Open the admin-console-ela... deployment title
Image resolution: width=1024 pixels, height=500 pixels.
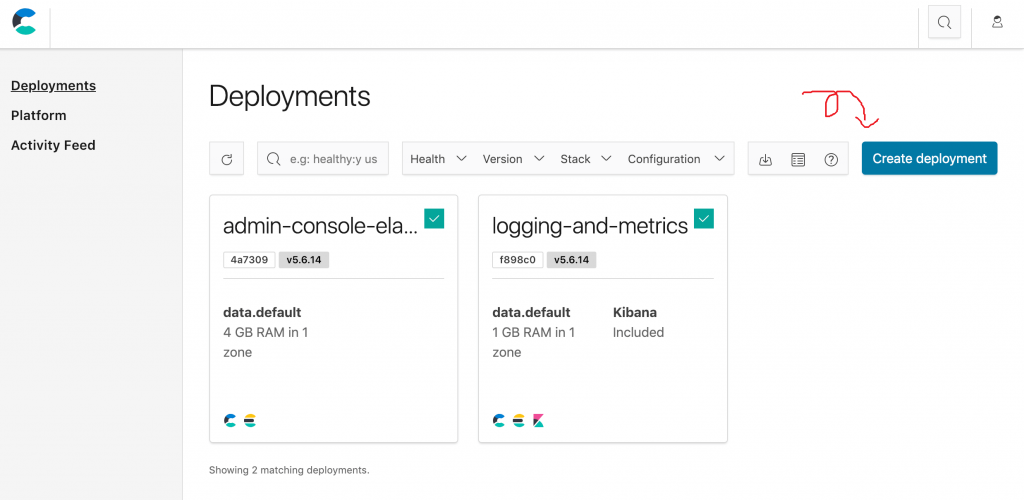[320, 226]
